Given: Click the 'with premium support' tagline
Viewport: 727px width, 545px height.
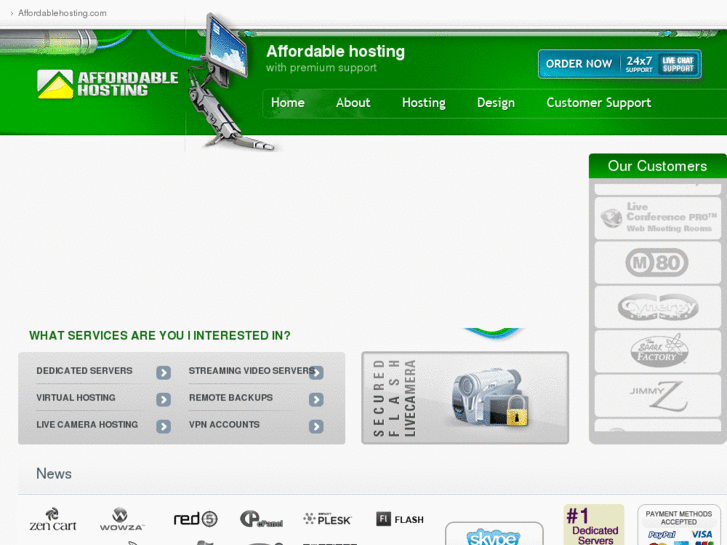Looking at the screenshot, I should [321, 68].
